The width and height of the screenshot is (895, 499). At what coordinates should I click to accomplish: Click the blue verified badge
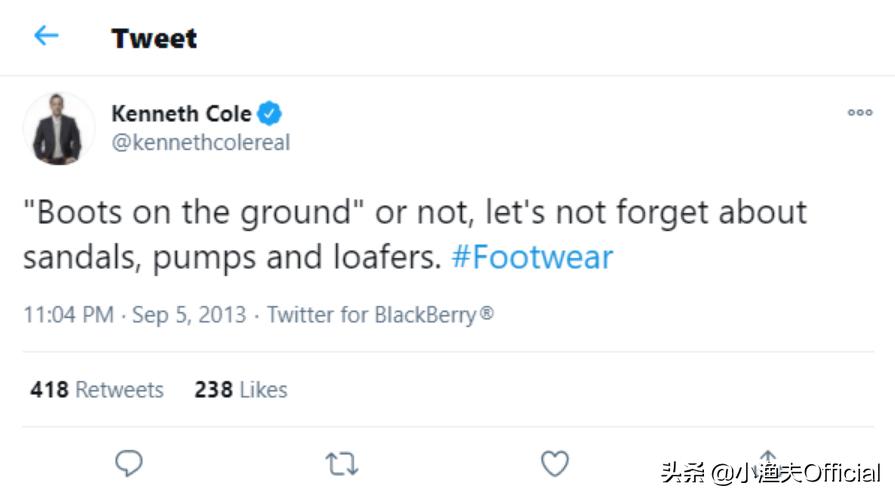(271, 113)
